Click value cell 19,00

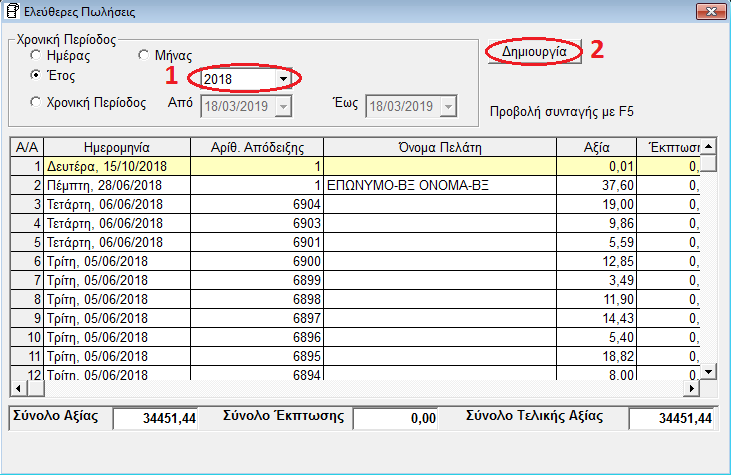pyautogui.click(x=596, y=204)
